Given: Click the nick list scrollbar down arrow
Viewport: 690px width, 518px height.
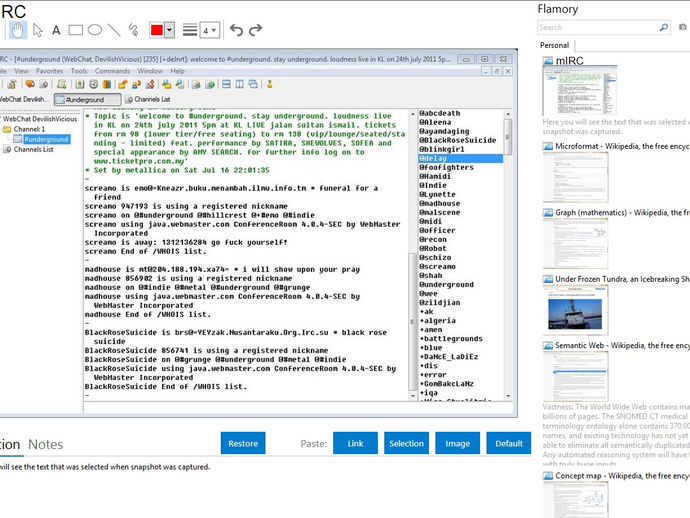Looking at the screenshot, I should [508, 396].
